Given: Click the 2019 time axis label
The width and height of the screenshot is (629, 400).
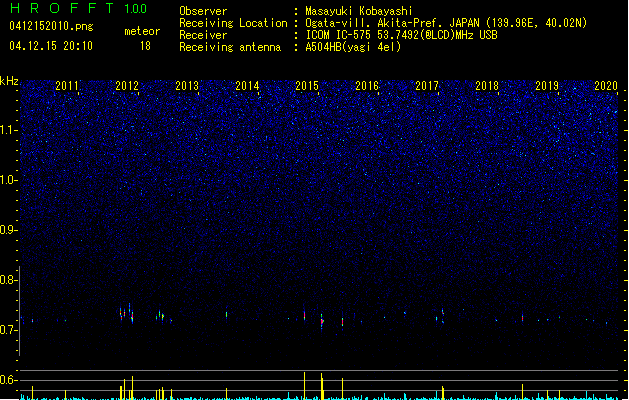Looking at the screenshot, I should click(x=547, y=86).
